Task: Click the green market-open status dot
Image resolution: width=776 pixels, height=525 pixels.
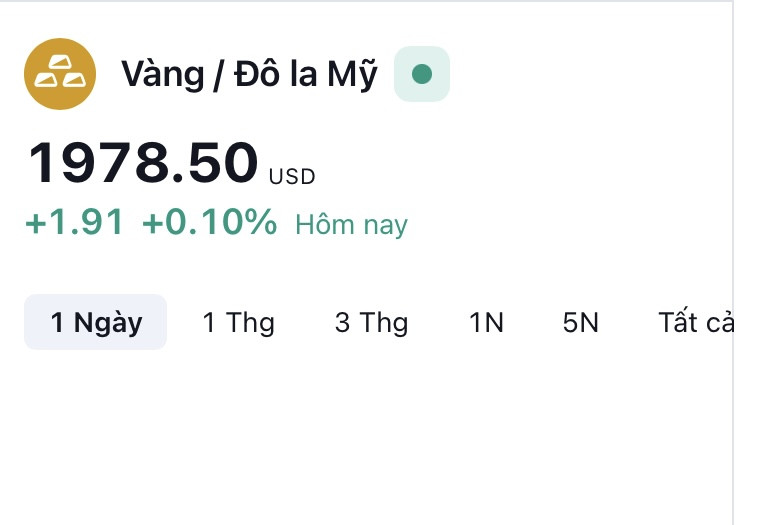Action: click(422, 74)
